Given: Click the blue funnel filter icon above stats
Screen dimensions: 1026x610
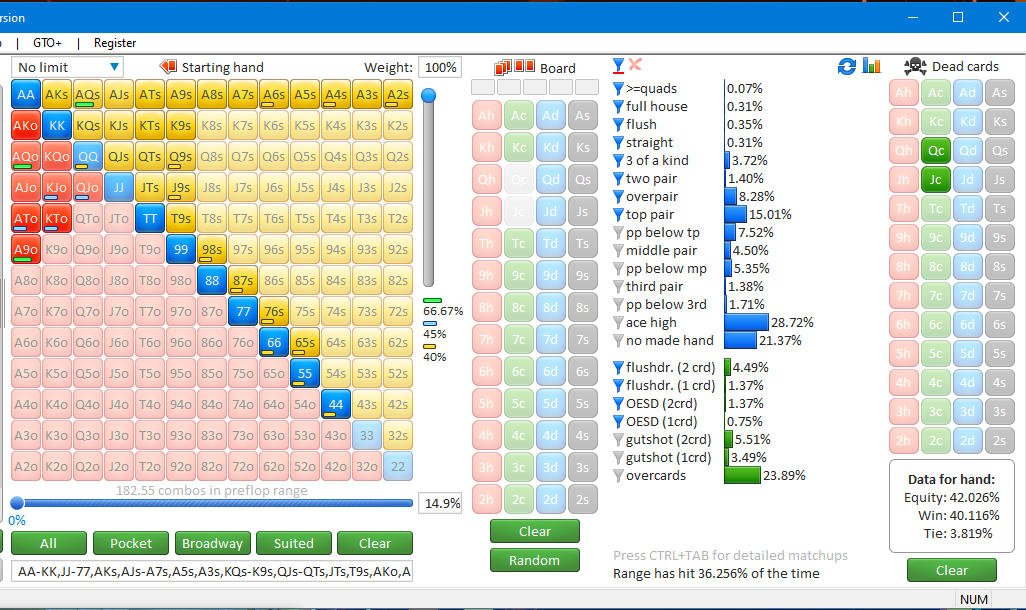Looking at the screenshot, I should 618,65.
